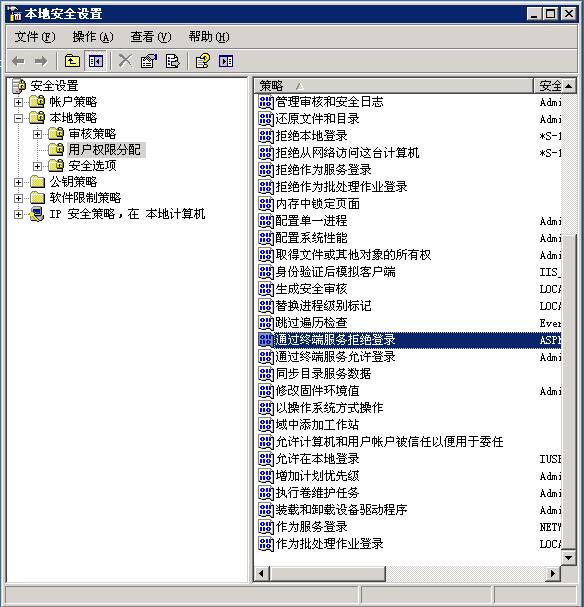Screen dimensions: 584x607
Task: Expand the 软件限制策略 tree node
Action: pos(19,198)
